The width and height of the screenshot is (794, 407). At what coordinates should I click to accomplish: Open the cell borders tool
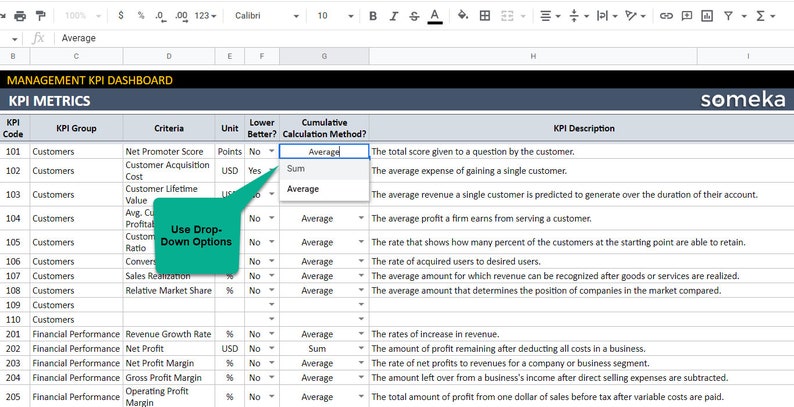(485, 16)
